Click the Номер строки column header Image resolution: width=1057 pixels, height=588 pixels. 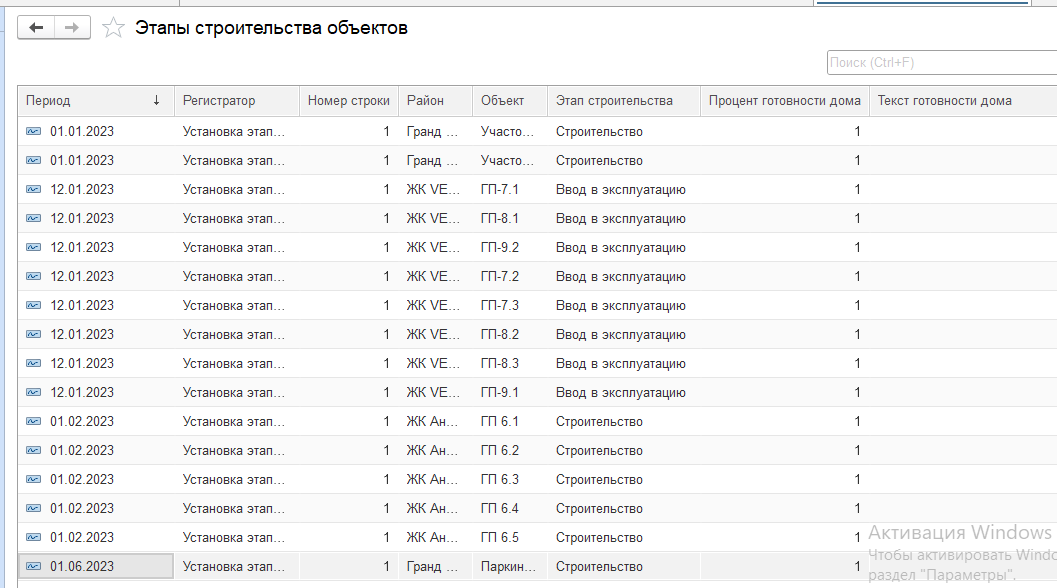(348, 101)
